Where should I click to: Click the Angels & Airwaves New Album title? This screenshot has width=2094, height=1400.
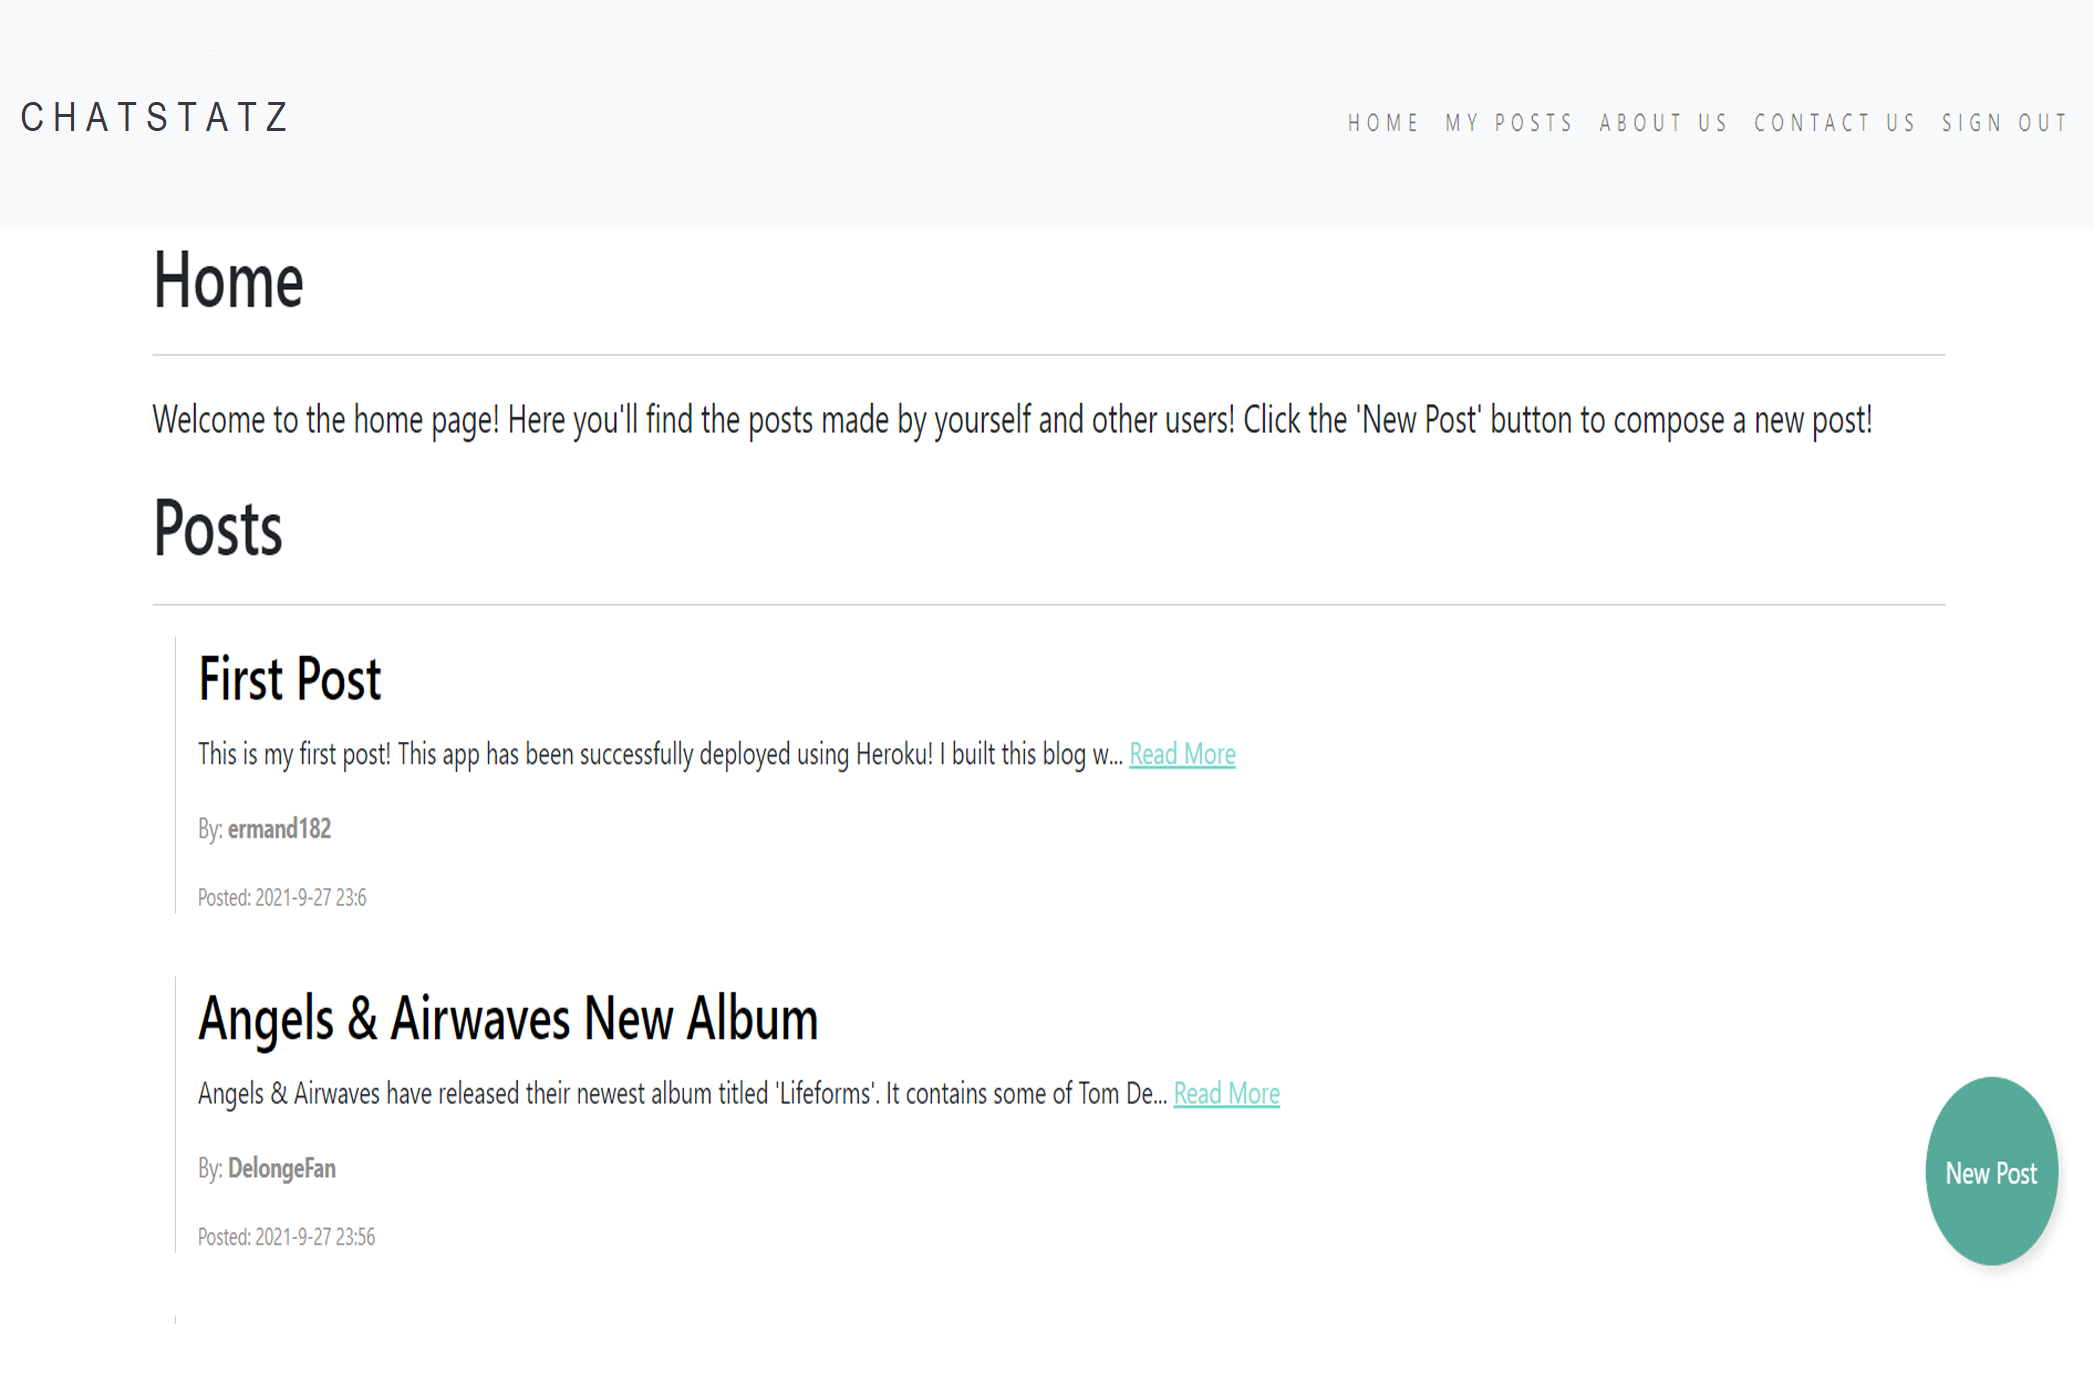point(508,1019)
